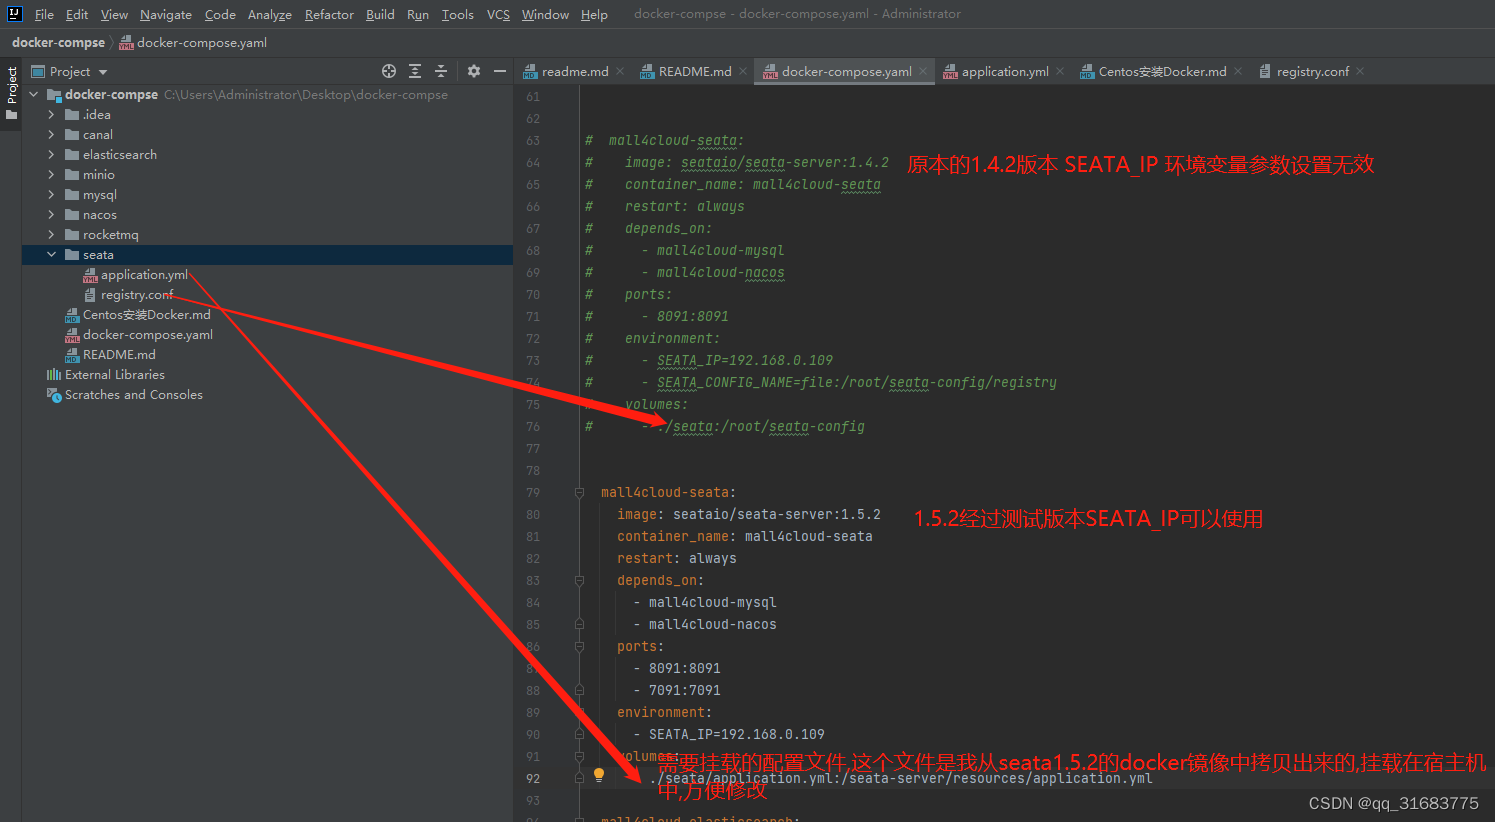
Task: Collapse the fold region at line 79
Action: click(578, 491)
